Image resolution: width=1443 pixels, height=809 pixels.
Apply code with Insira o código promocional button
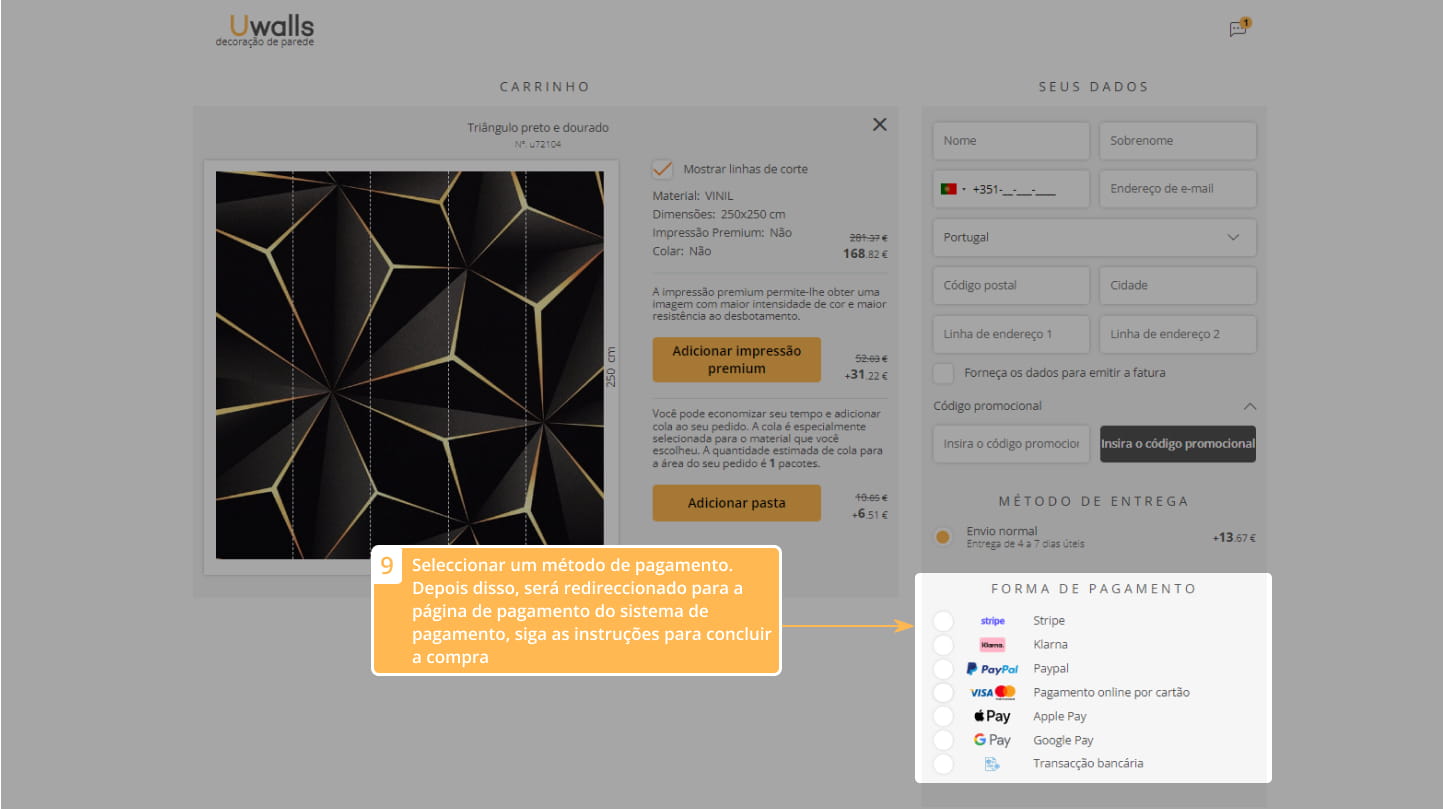1177,444
